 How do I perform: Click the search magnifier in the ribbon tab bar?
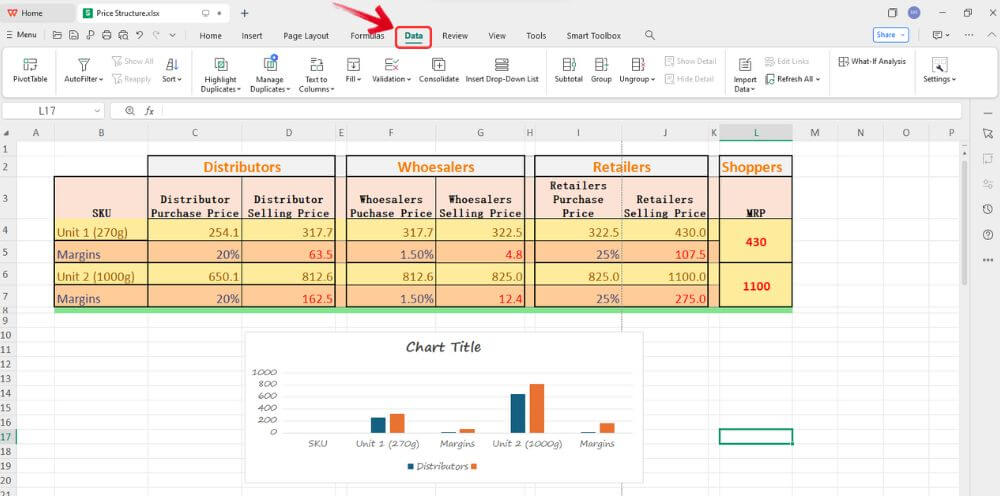pyautogui.click(x=650, y=35)
